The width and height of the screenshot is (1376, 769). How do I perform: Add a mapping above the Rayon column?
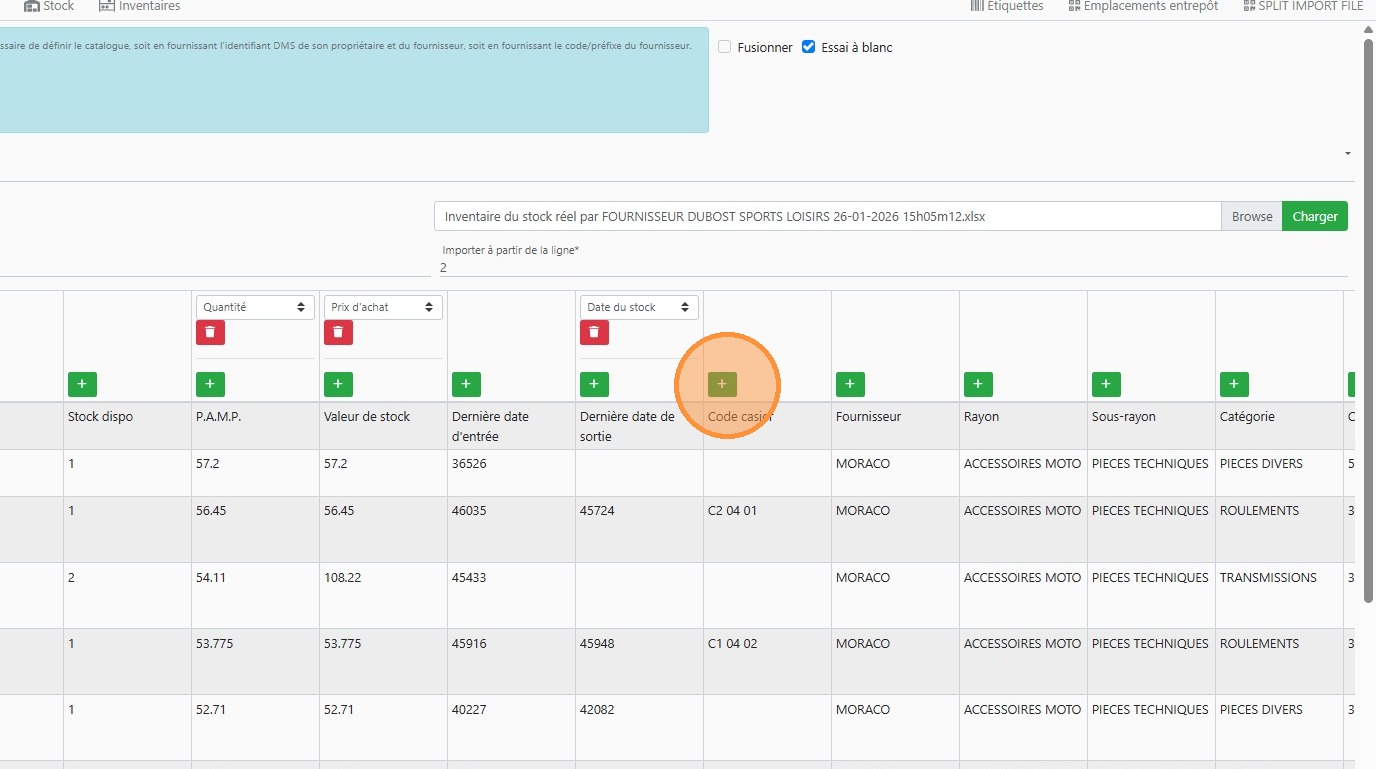(978, 384)
